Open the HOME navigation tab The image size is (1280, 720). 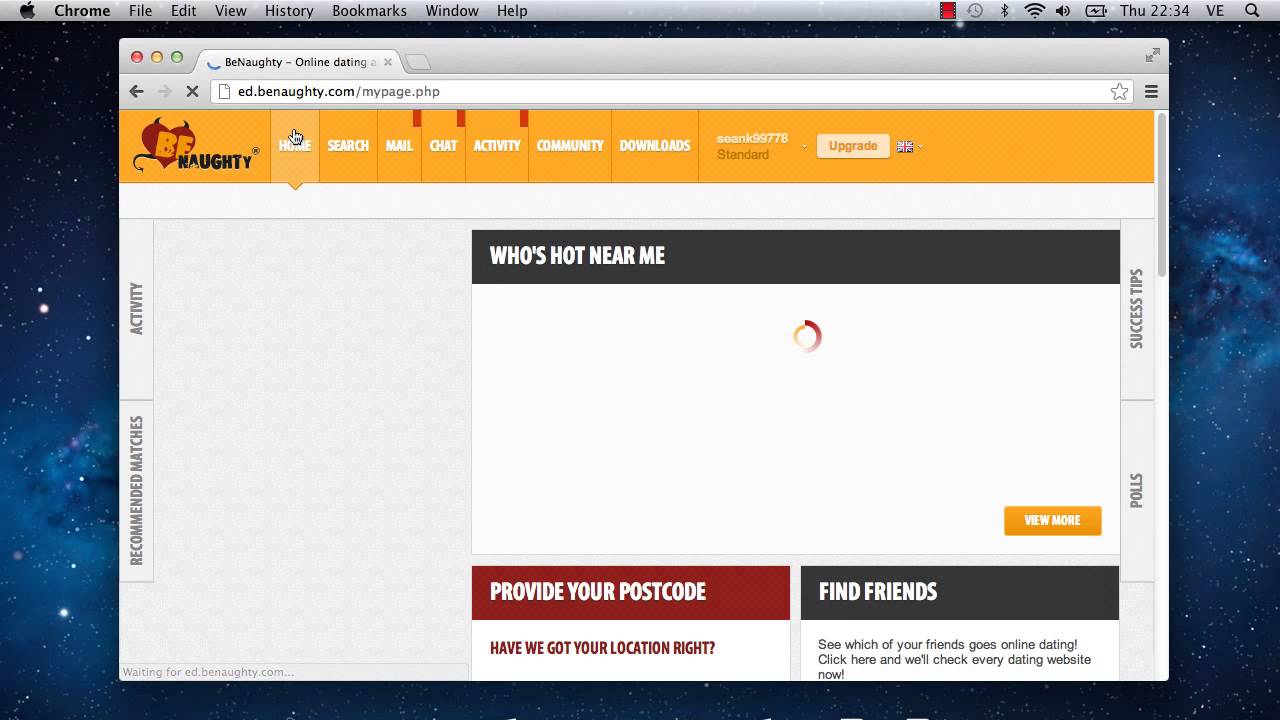pos(295,146)
